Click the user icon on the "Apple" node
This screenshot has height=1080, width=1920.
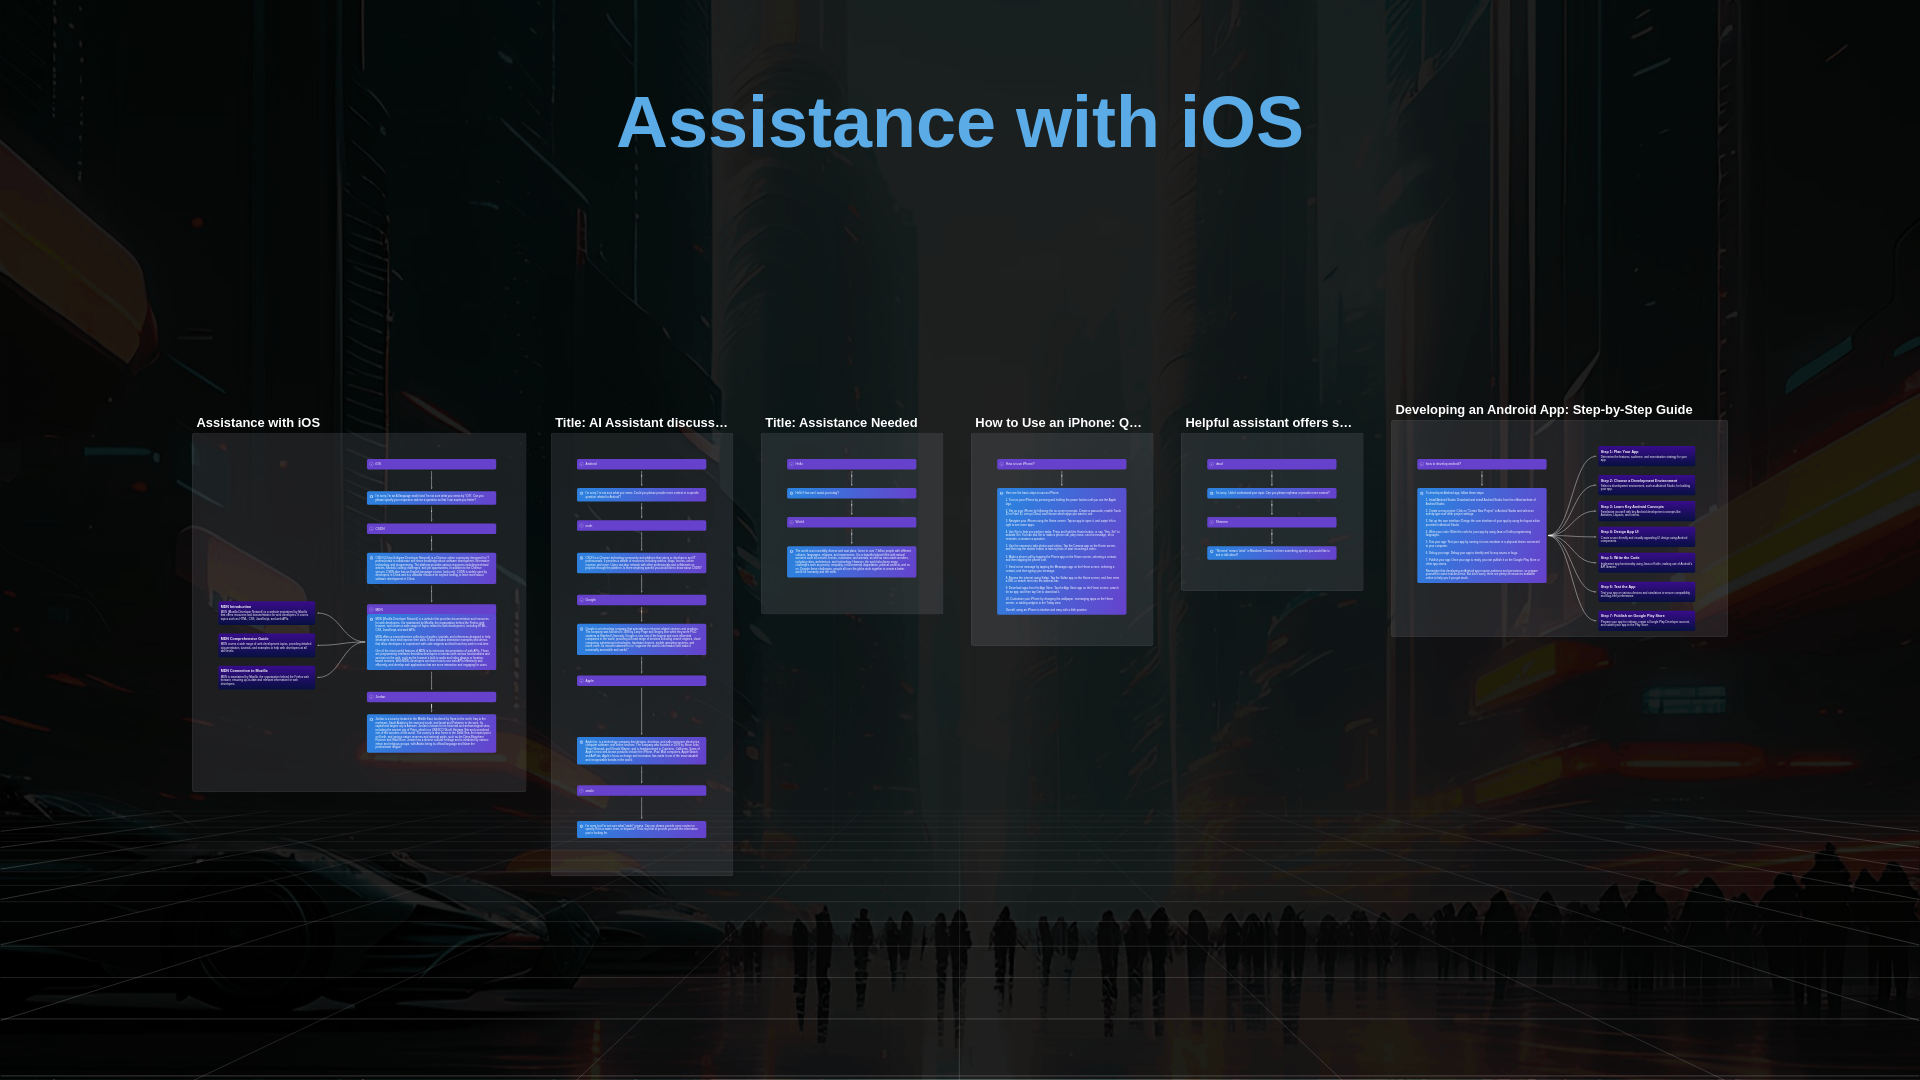581,680
